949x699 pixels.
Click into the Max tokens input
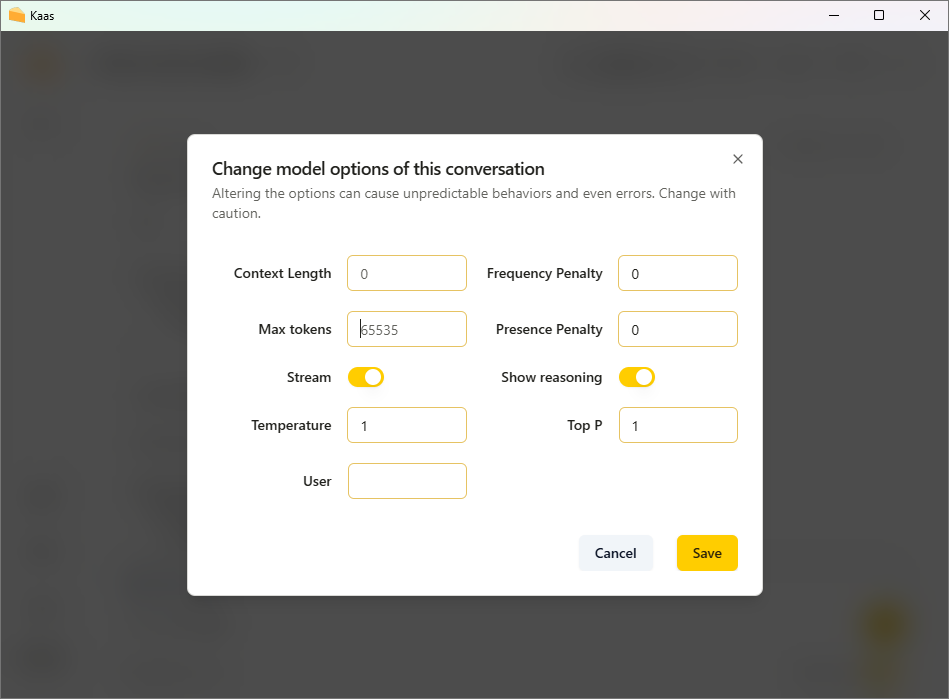[x=407, y=329]
